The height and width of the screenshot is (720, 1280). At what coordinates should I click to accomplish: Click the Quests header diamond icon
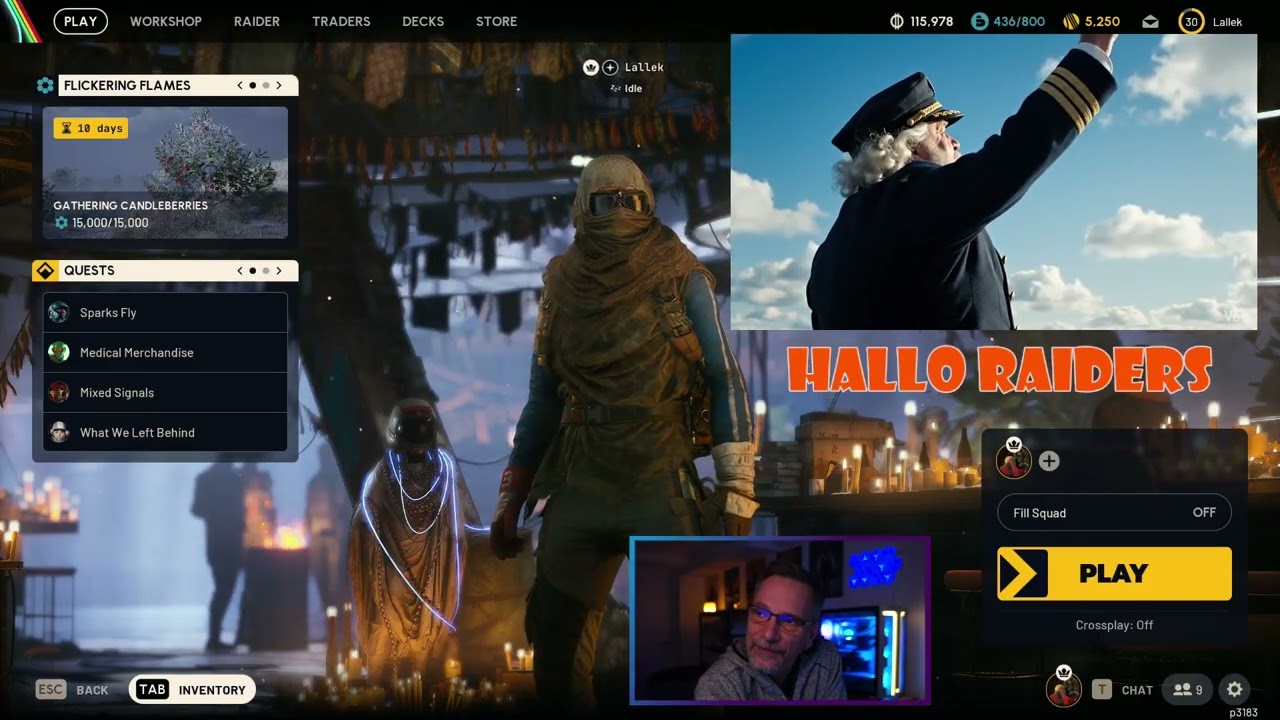point(45,270)
